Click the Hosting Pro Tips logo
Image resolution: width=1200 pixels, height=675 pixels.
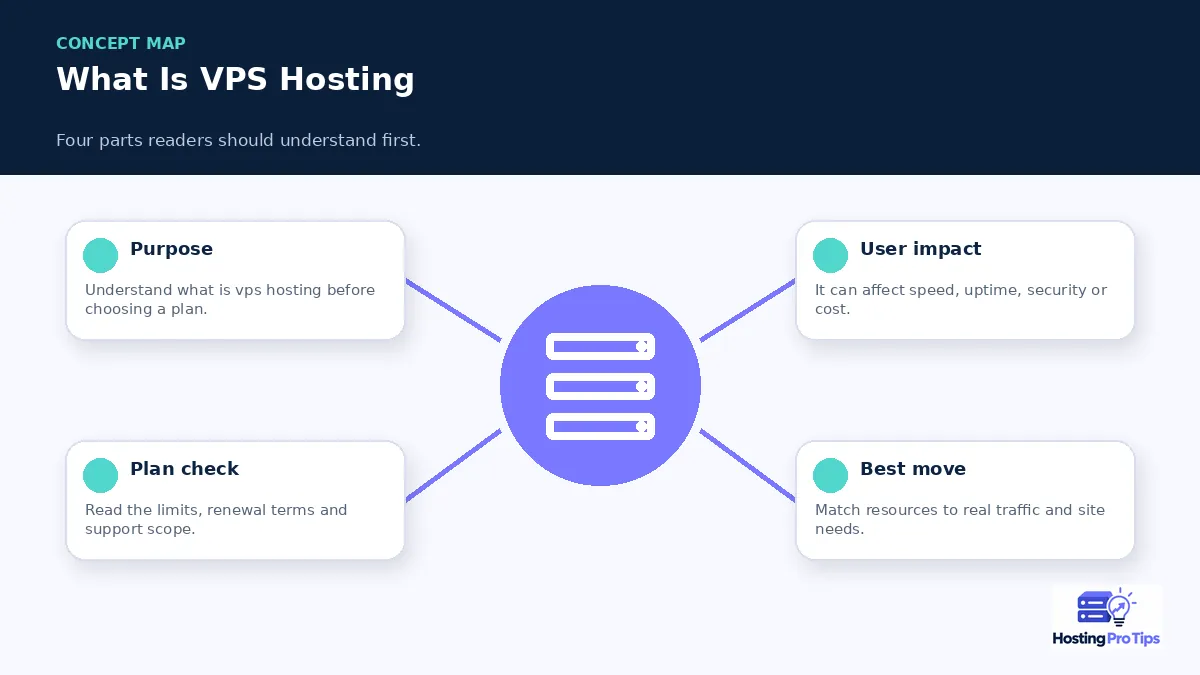pyautogui.click(x=1107, y=618)
